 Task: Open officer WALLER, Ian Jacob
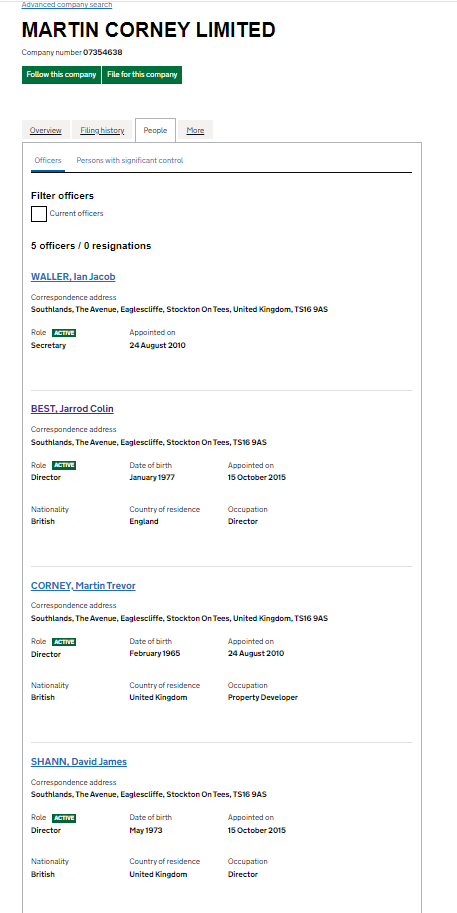click(73, 277)
